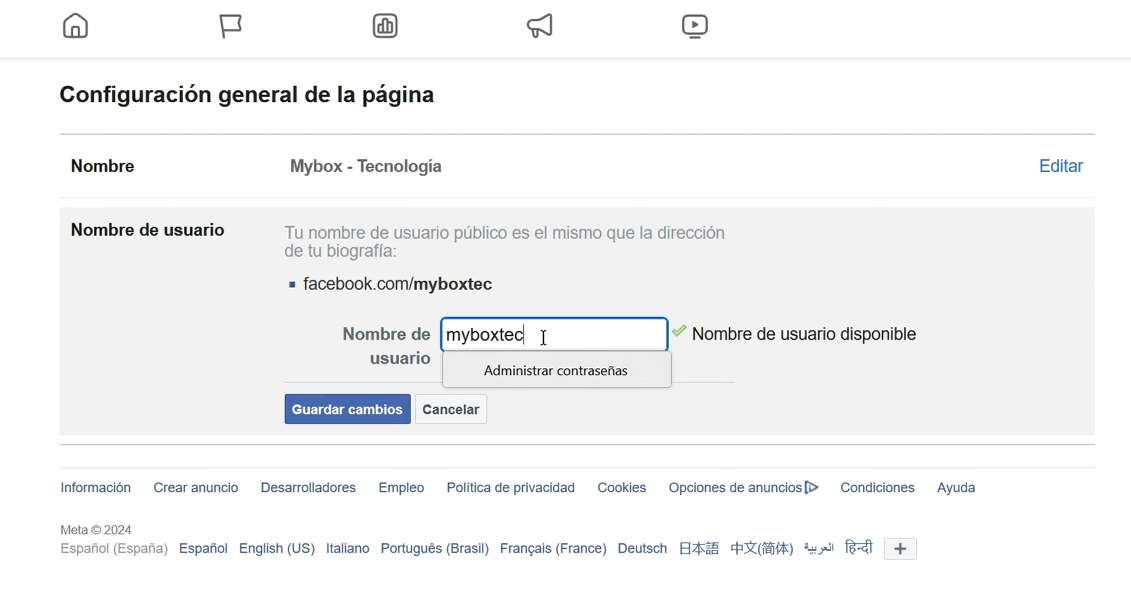Select Administrar contraseñas suggestion
This screenshot has height=615, width=1131.
click(556, 371)
